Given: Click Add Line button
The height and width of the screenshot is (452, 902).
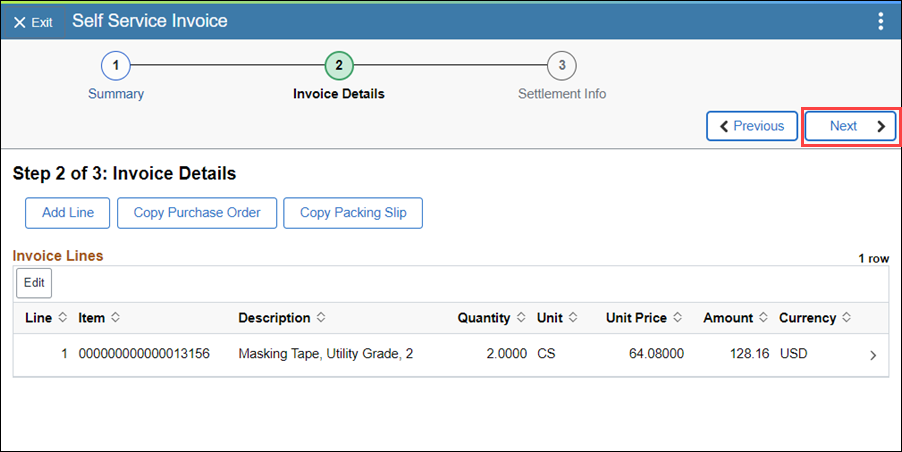Looking at the screenshot, I should coord(67,213).
